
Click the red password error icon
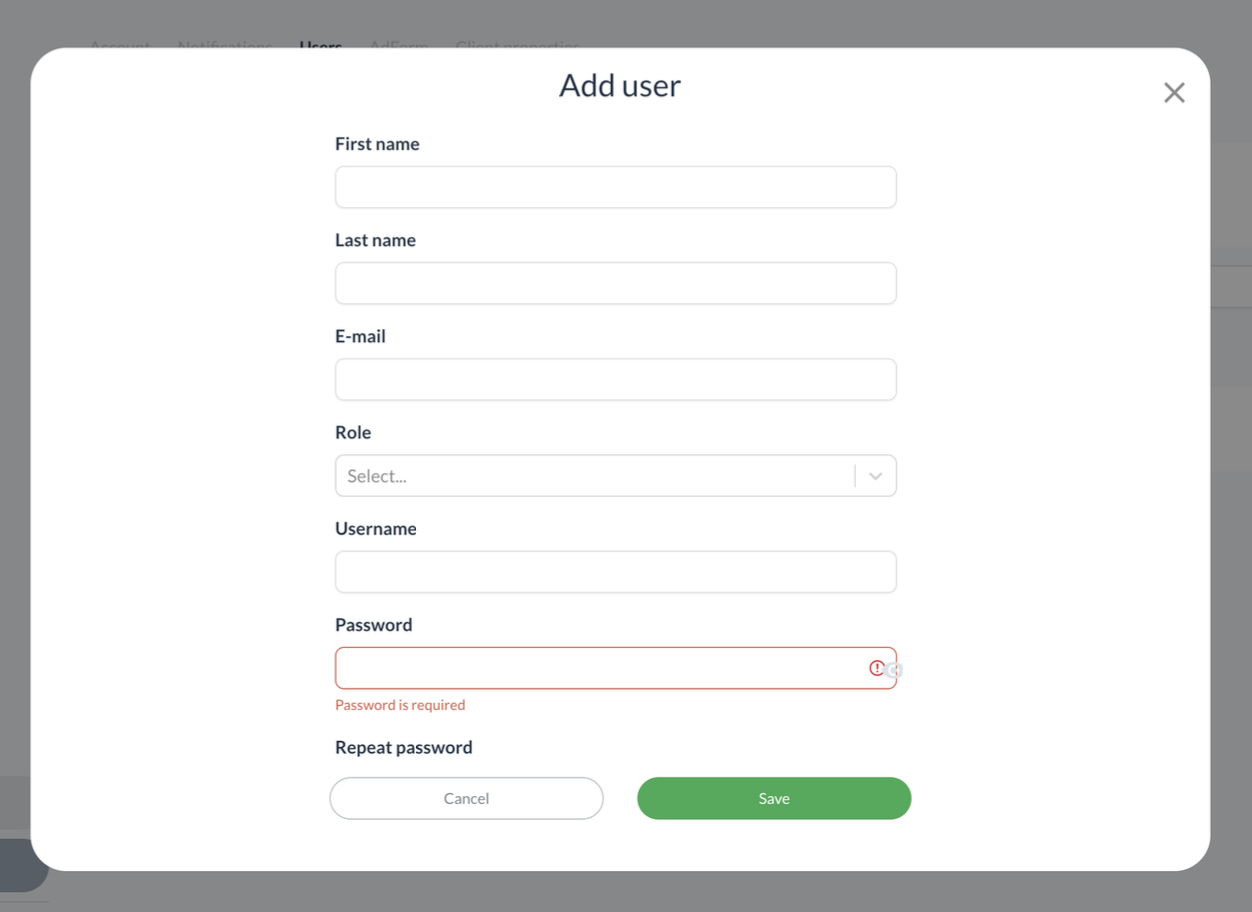[x=876, y=668]
